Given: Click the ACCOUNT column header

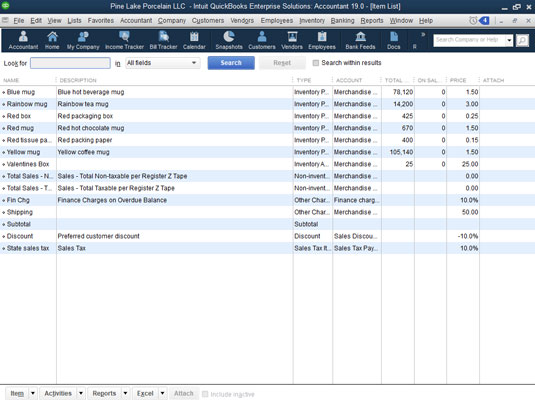Looking at the screenshot, I should click(349, 80).
